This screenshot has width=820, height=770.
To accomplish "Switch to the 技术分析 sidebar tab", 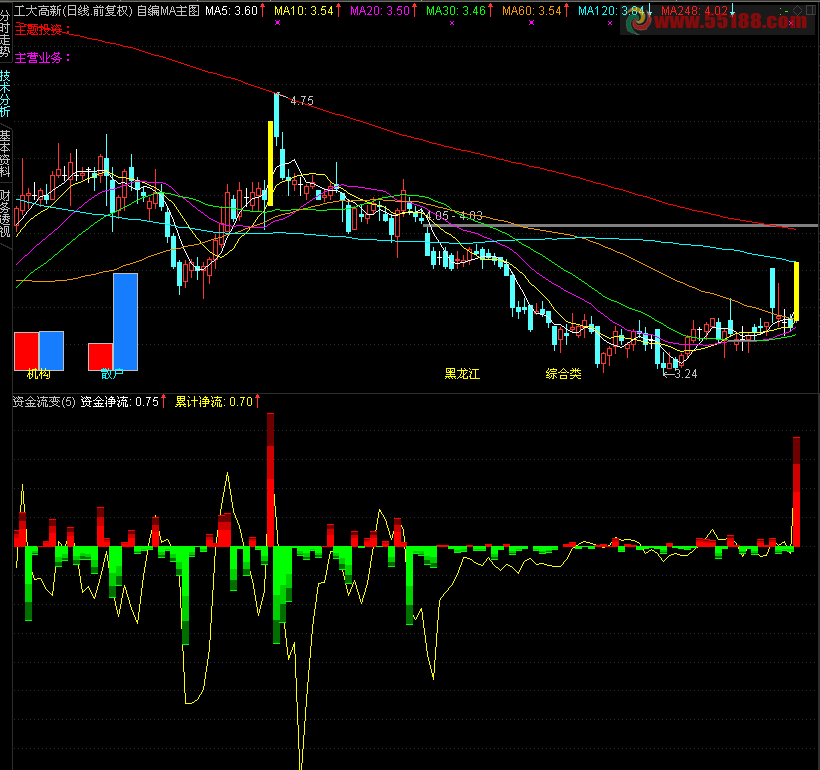I will click(5, 94).
